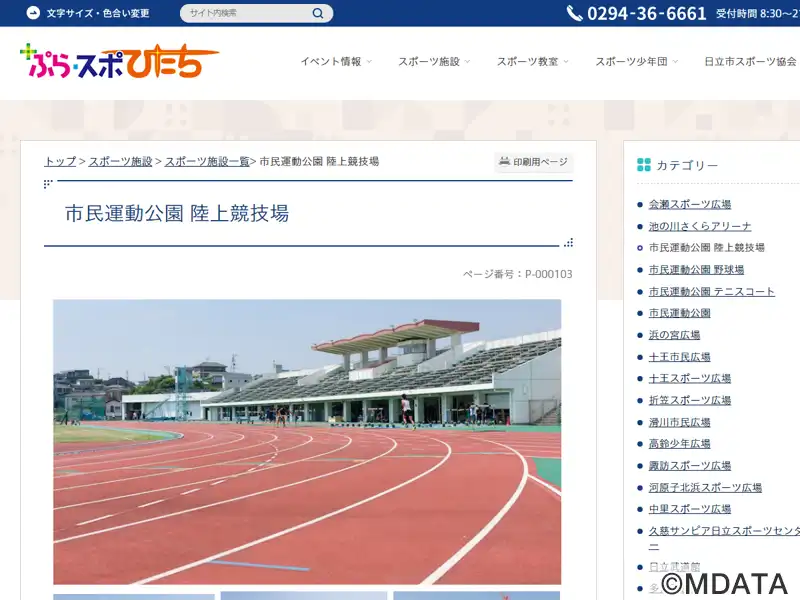The image size is (800, 600).
Task: Click the phone icon beside 0294-36-6661
Action: pyautogui.click(x=574, y=13)
